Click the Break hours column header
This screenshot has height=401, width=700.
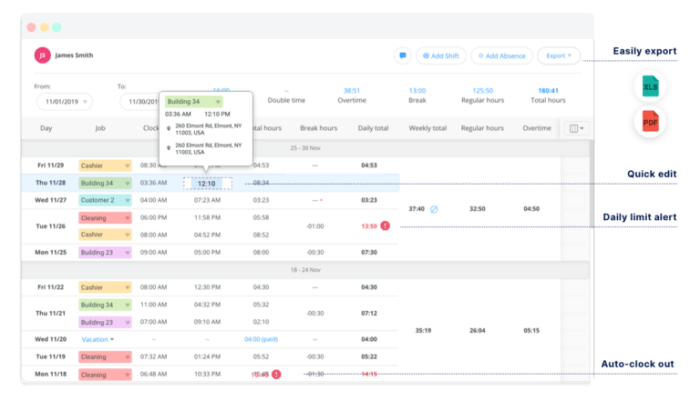tap(318, 128)
